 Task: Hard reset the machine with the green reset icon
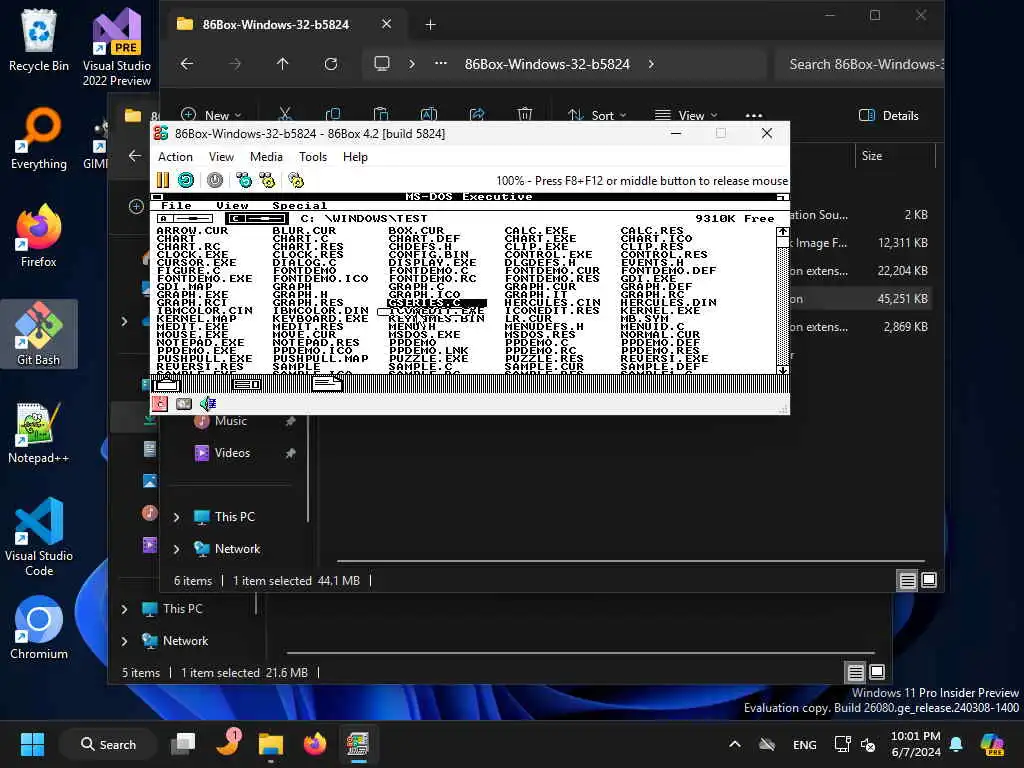[186, 180]
